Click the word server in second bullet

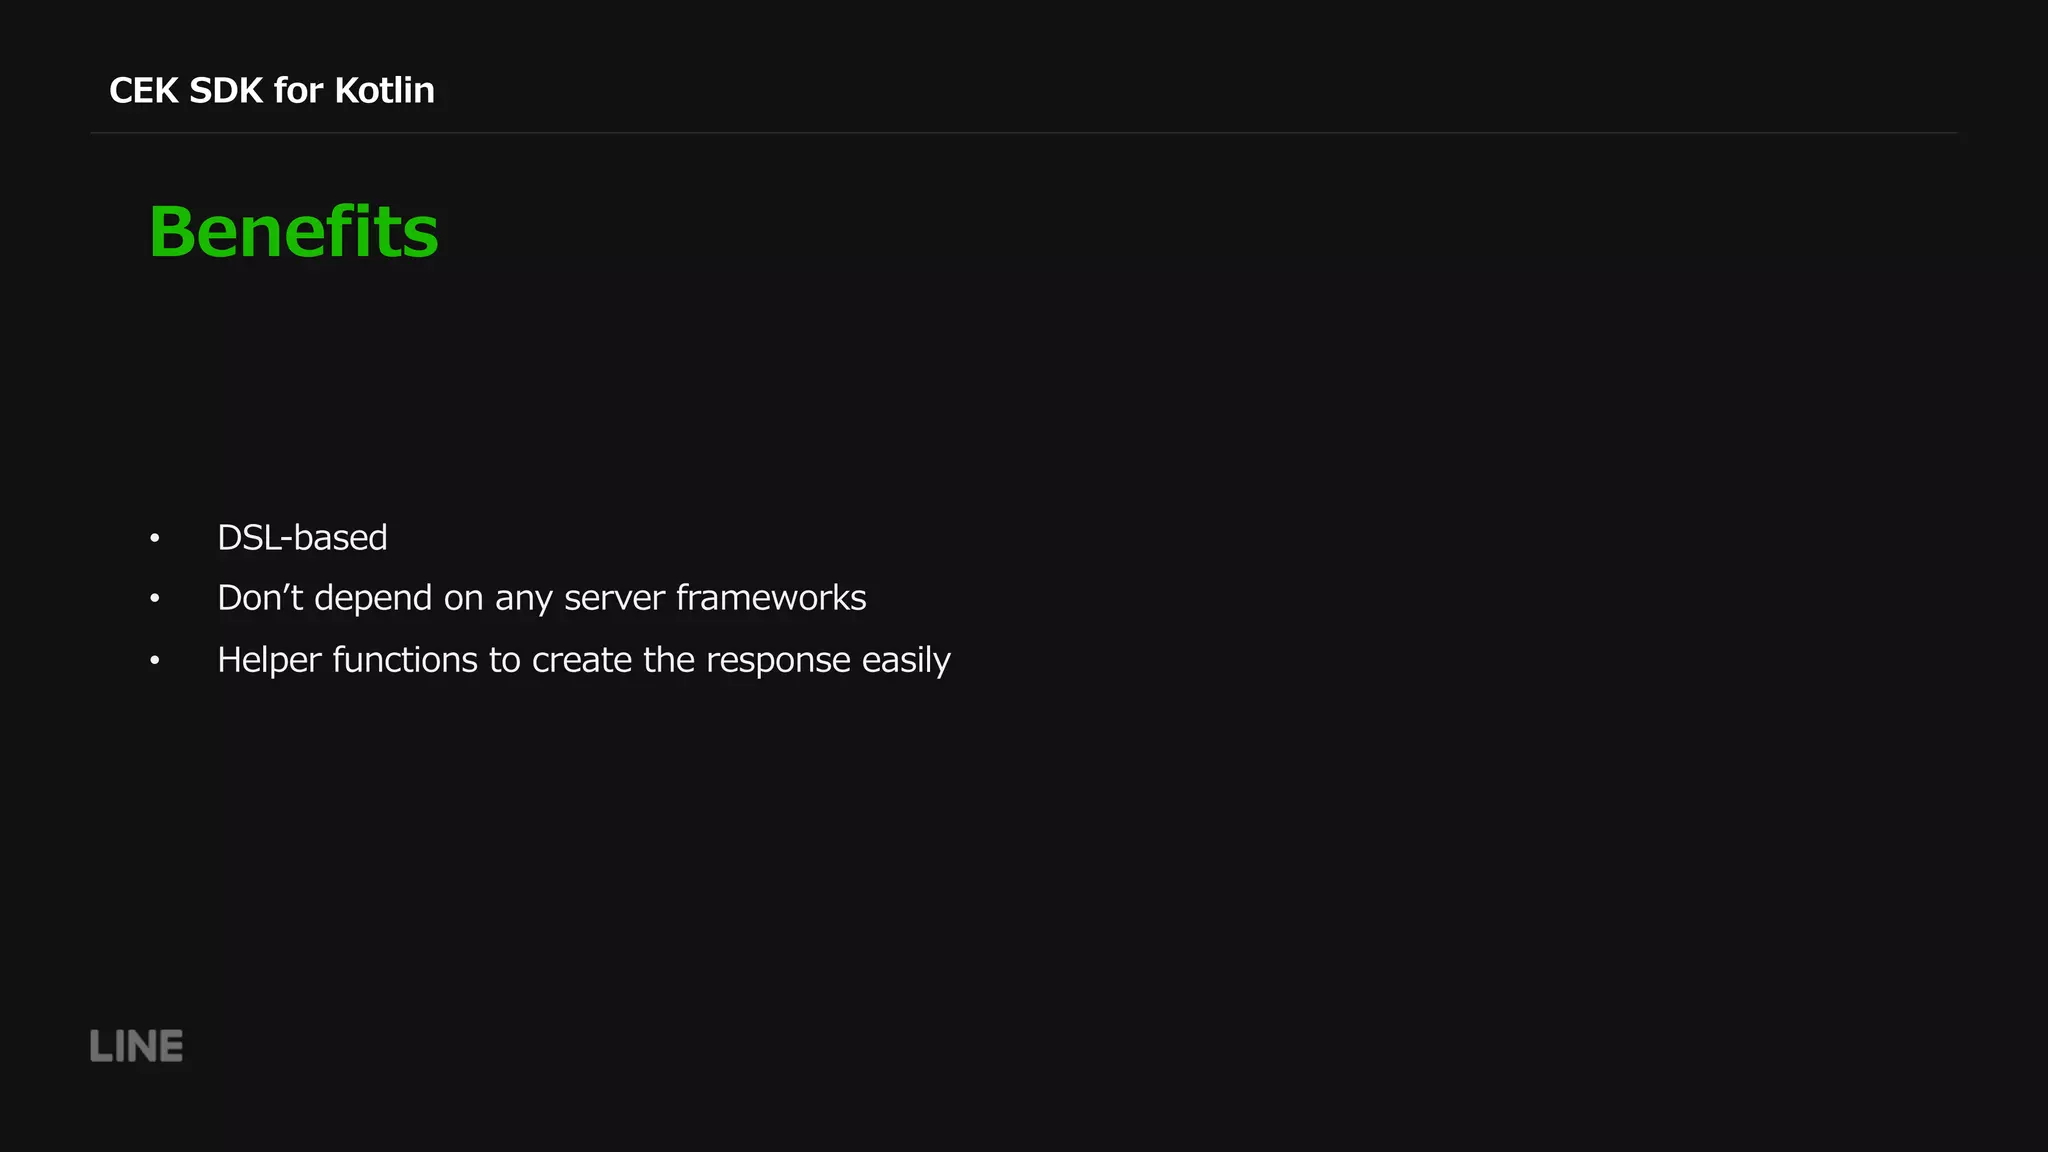pos(614,598)
